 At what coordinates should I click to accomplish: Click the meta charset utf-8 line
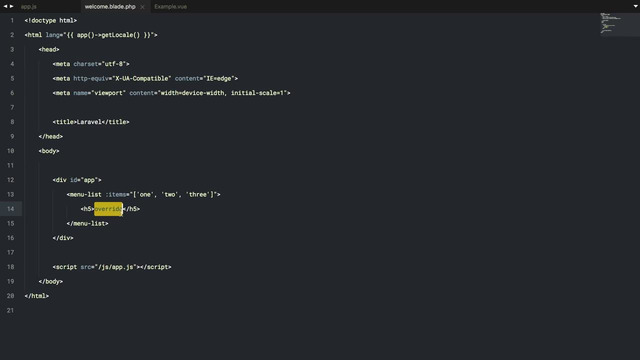click(x=91, y=64)
